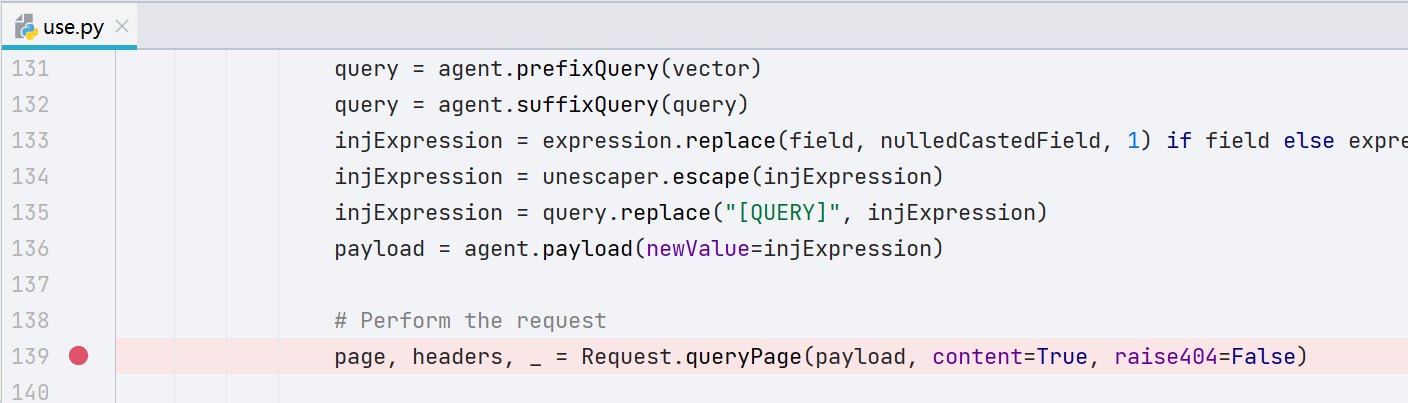Image resolution: width=1408 pixels, height=403 pixels.
Task: Click nulledCastedField argument on line 133
Action: (x=990, y=141)
